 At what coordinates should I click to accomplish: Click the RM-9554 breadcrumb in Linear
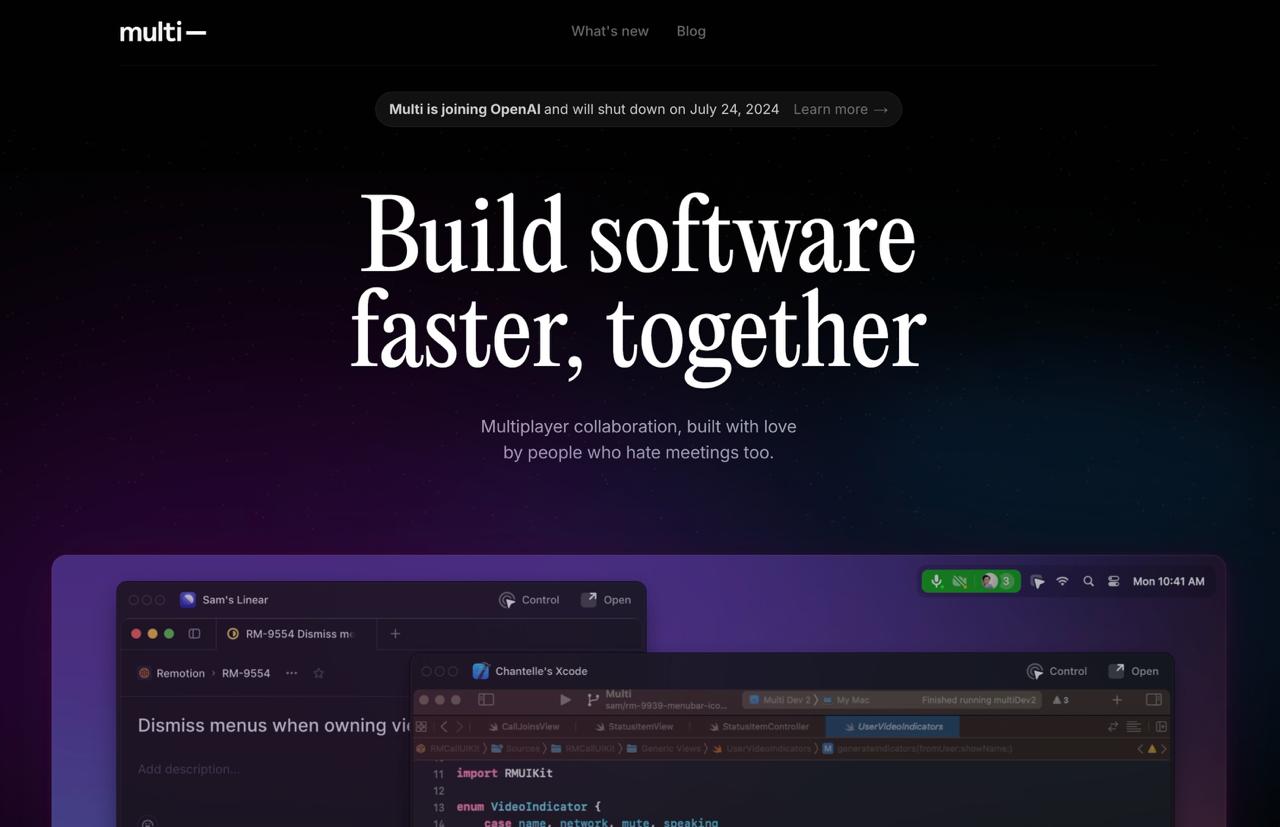pyautogui.click(x=246, y=673)
